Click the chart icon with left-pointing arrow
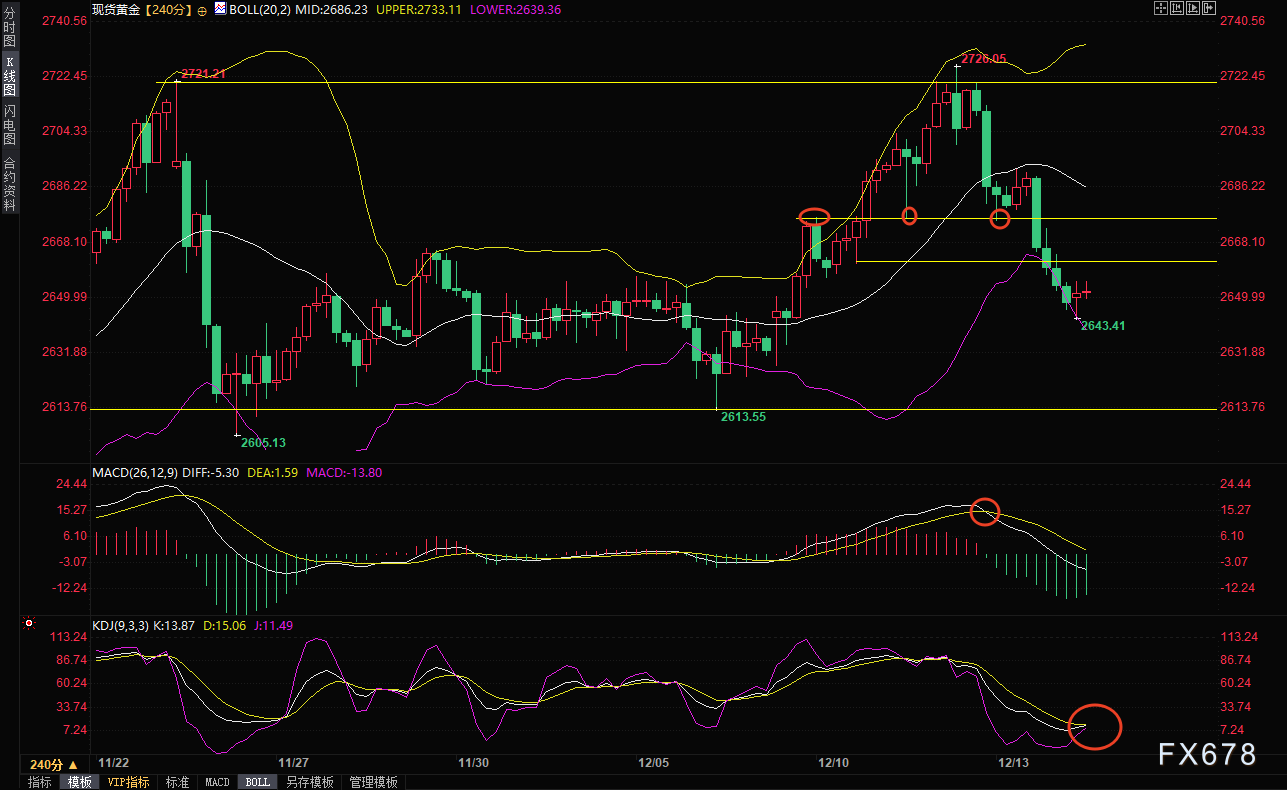The width and height of the screenshot is (1287, 790). [1178, 9]
